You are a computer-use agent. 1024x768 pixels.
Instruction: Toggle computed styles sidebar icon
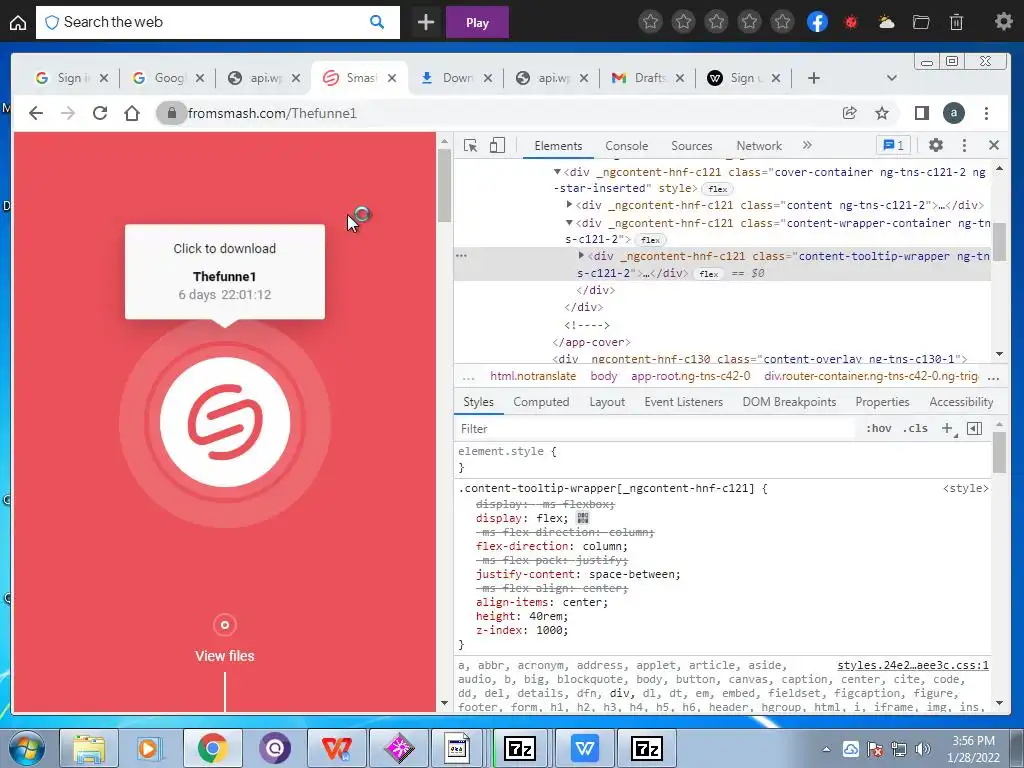coord(974,428)
